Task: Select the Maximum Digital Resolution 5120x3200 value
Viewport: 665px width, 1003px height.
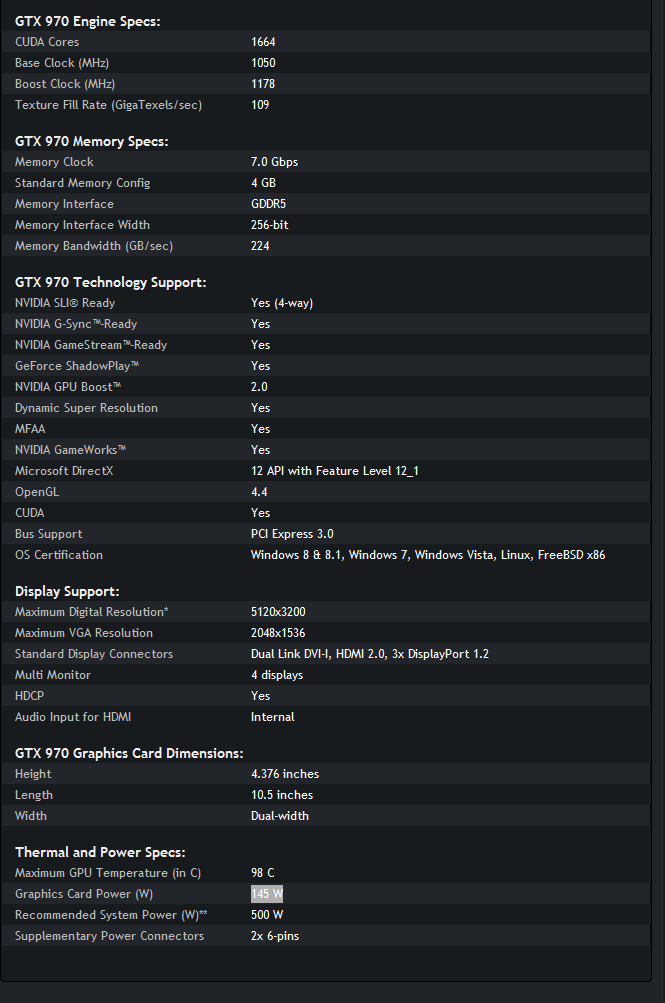Action: coord(278,612)
